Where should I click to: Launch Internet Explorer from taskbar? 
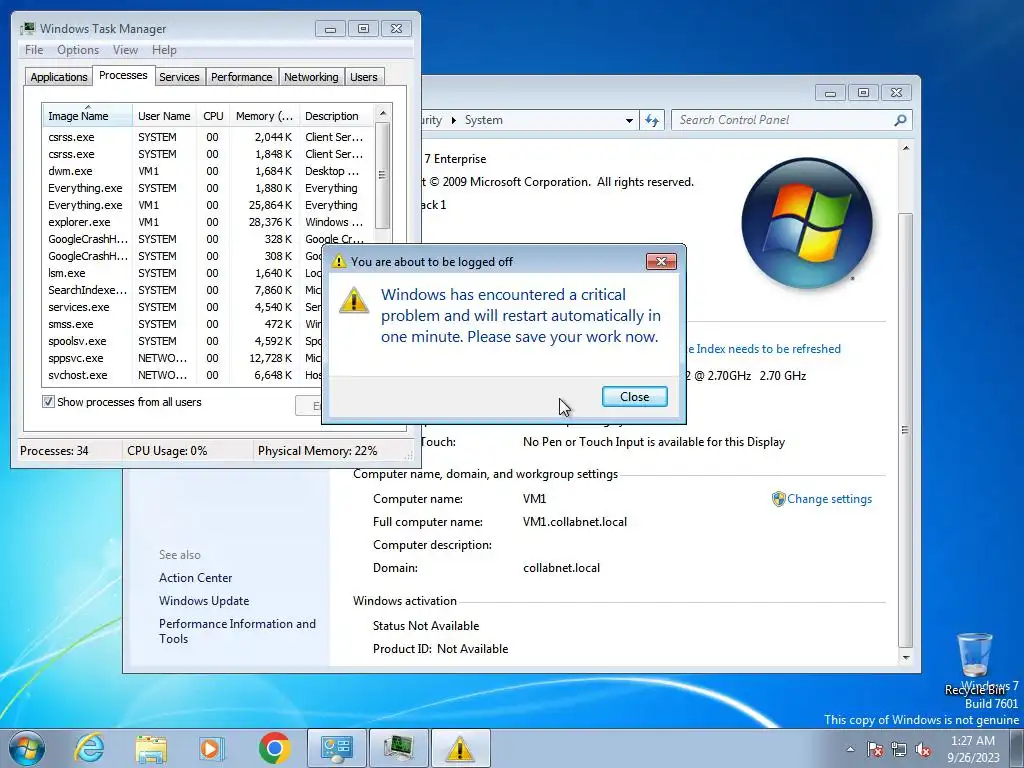pos(89,748)
